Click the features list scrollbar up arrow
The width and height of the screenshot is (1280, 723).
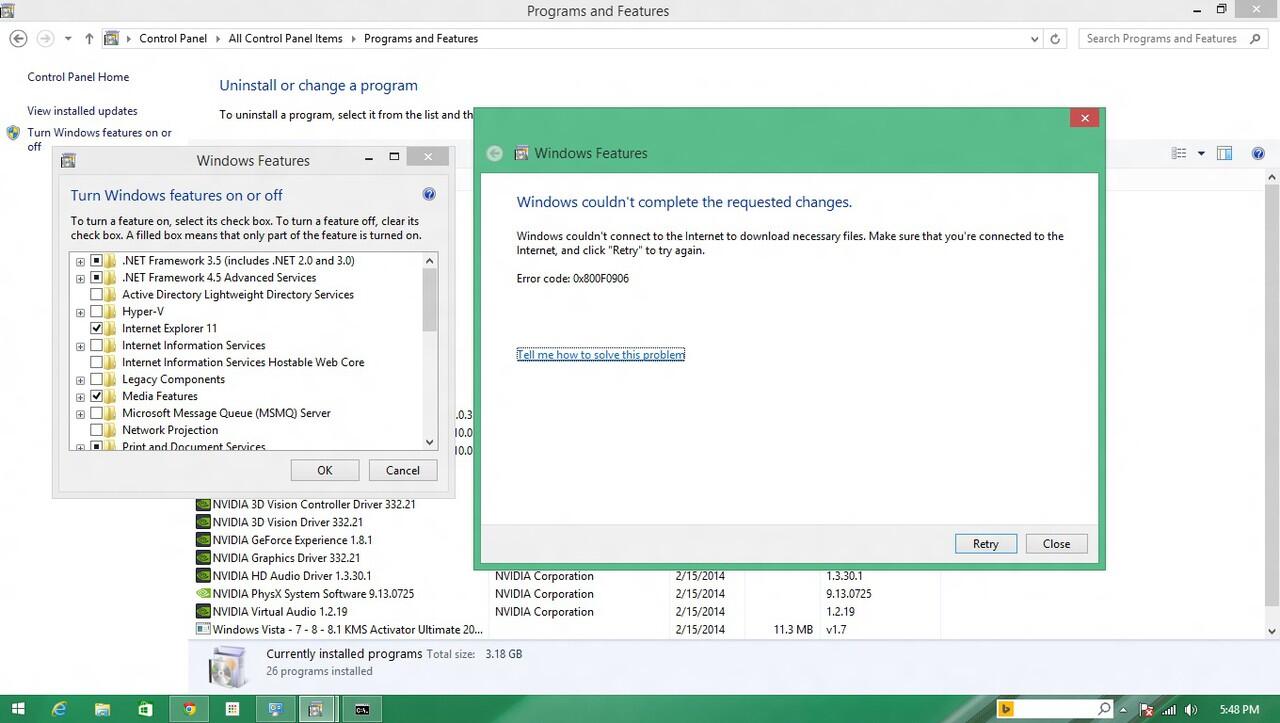pos(430,260)
